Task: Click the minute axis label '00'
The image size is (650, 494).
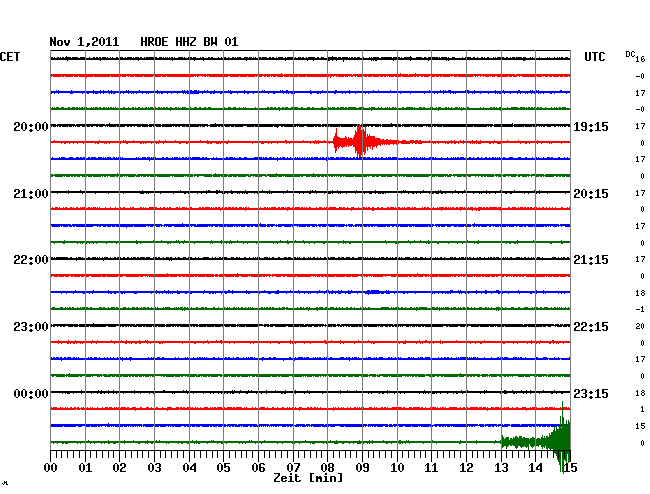Action: [51, 467]
